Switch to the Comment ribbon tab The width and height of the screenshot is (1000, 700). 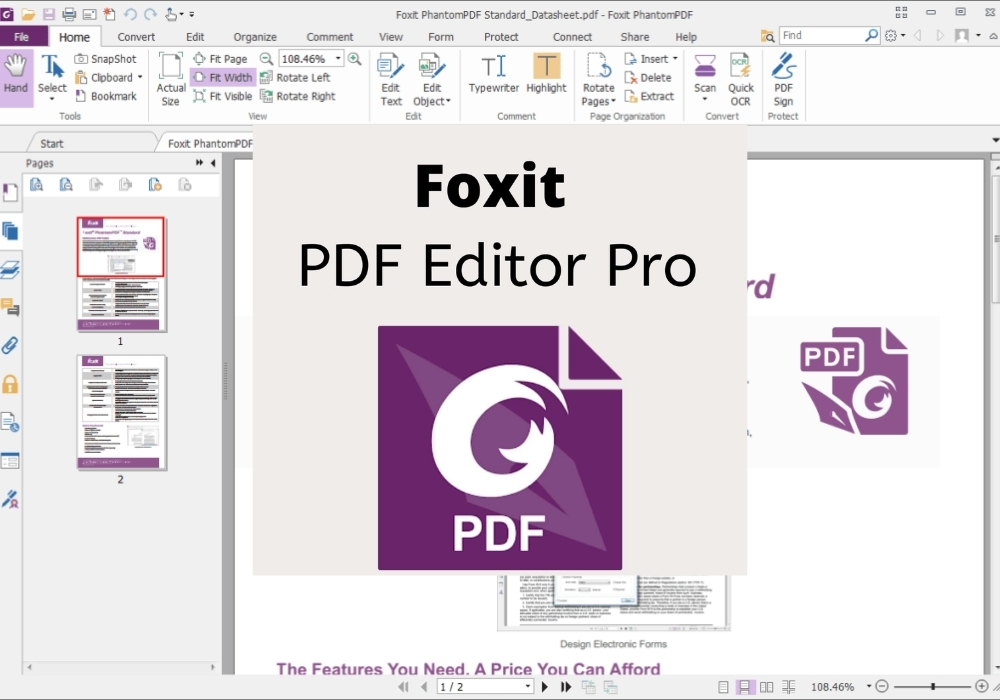pyautogui.click(x=329, y=37)
